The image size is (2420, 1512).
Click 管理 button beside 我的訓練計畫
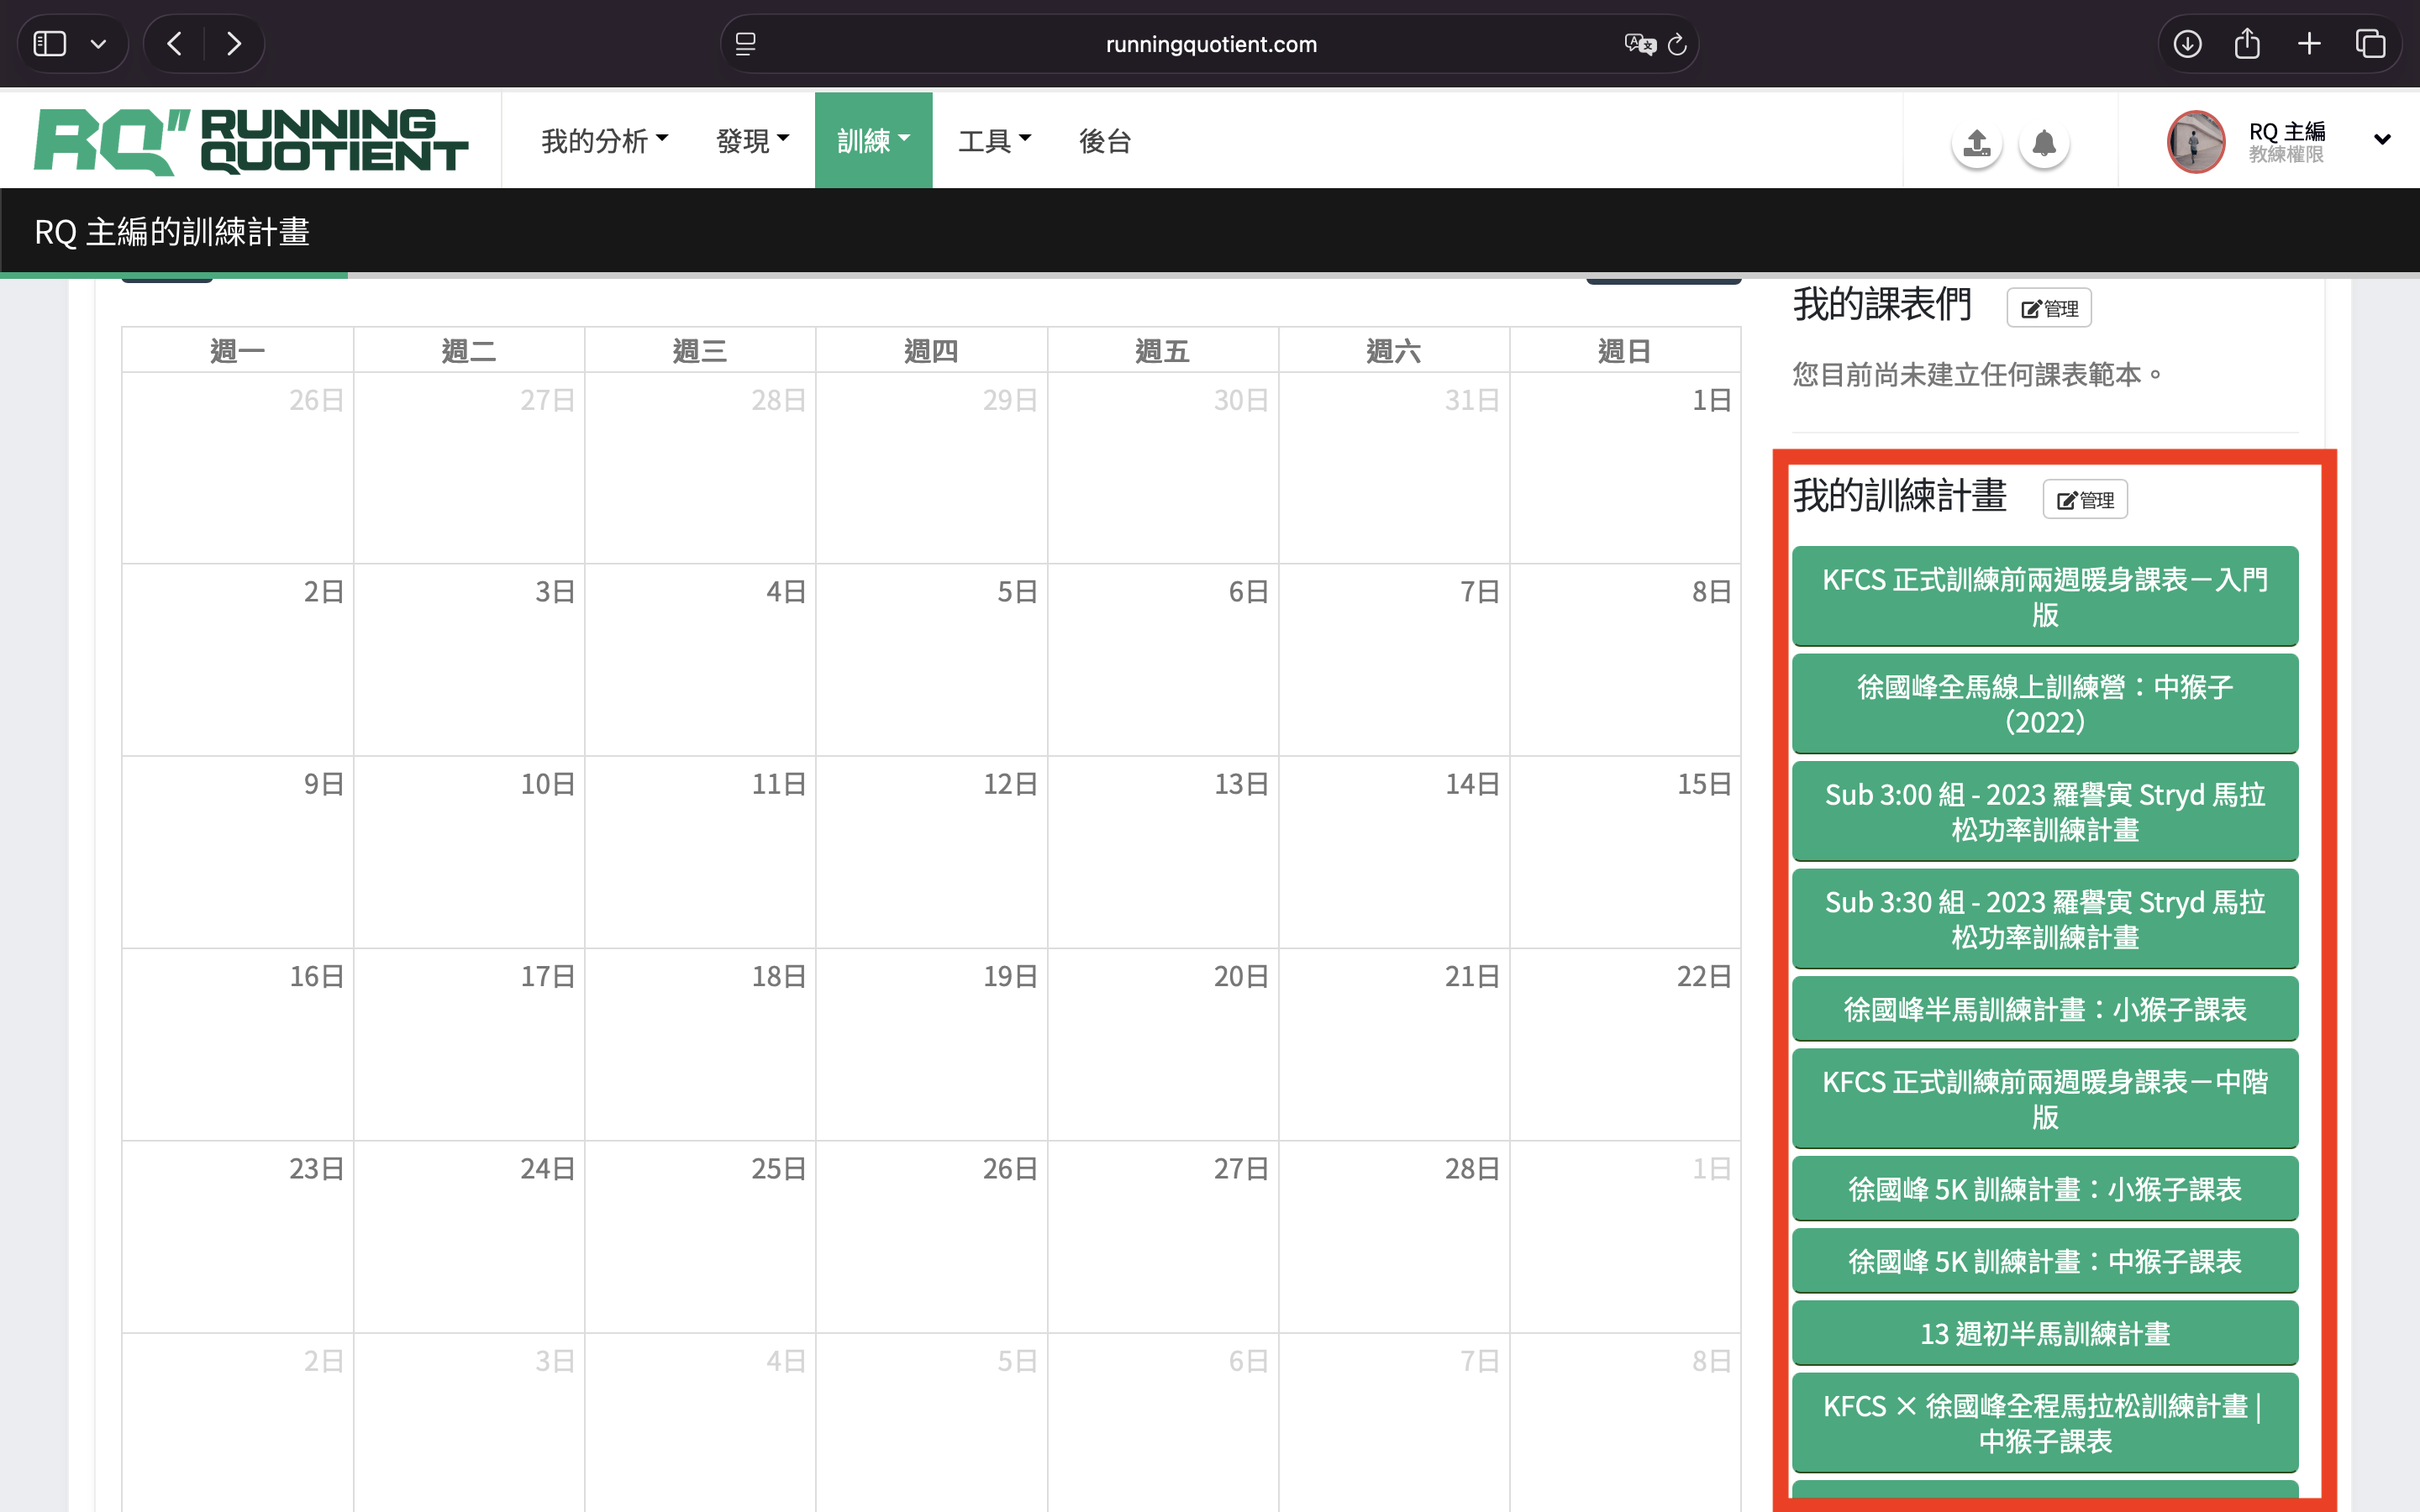[2084, 500]
